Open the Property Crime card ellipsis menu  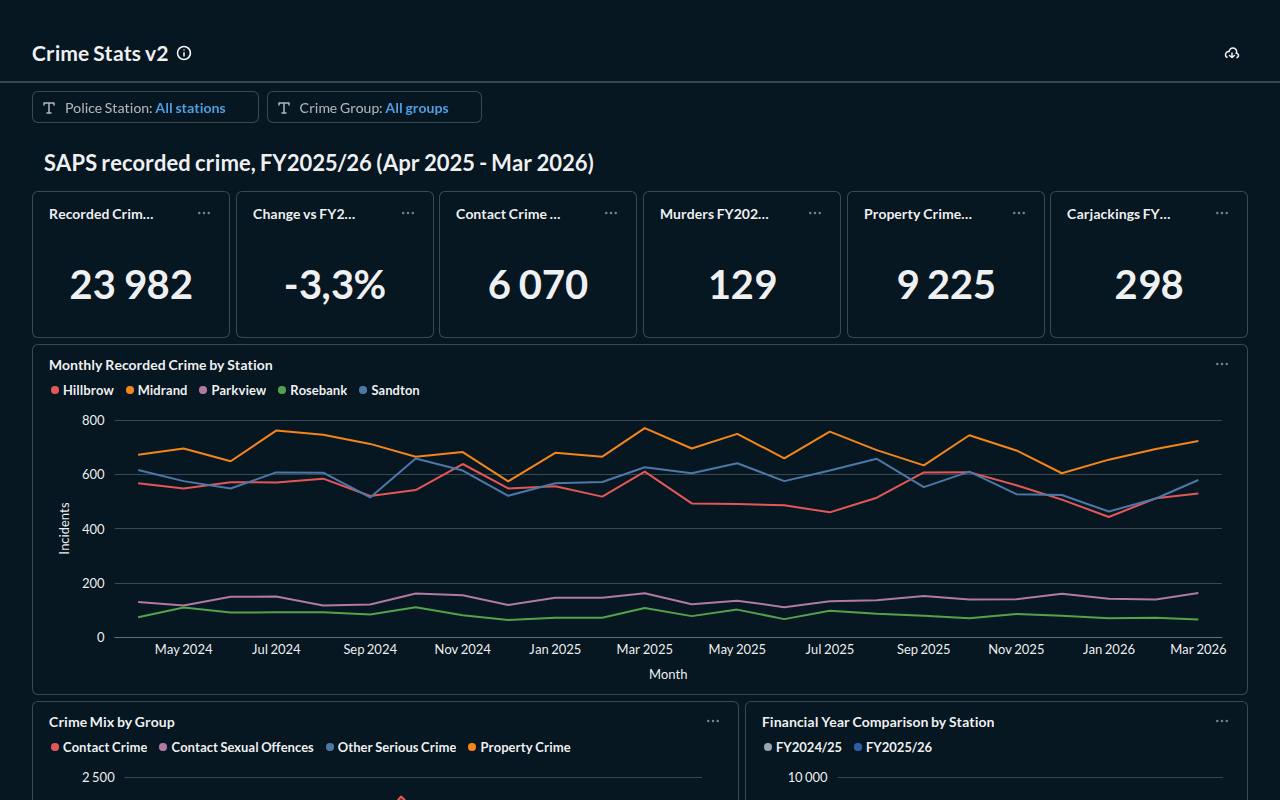[1019, 213]
